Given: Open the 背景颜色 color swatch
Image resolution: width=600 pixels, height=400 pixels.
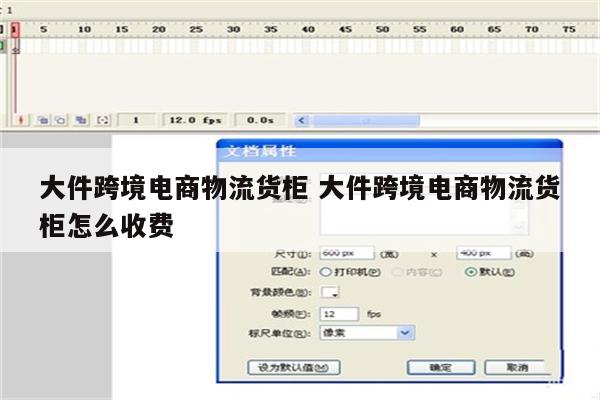Looking at the screenshot, I should pos(330,292).
